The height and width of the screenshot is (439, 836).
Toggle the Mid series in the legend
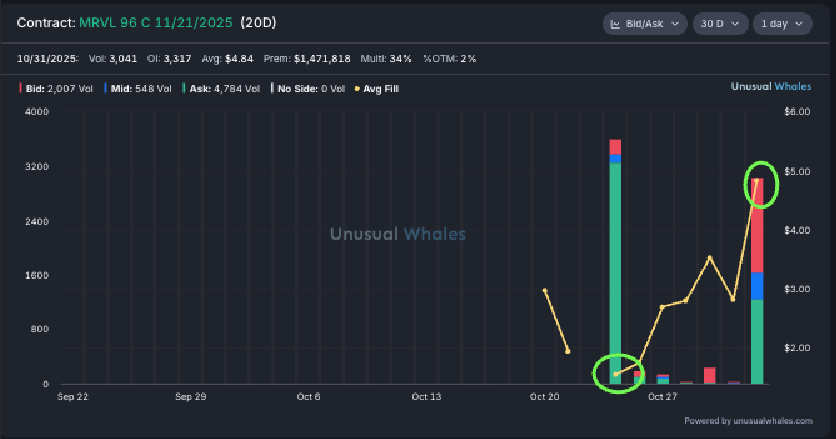point(138,89)
